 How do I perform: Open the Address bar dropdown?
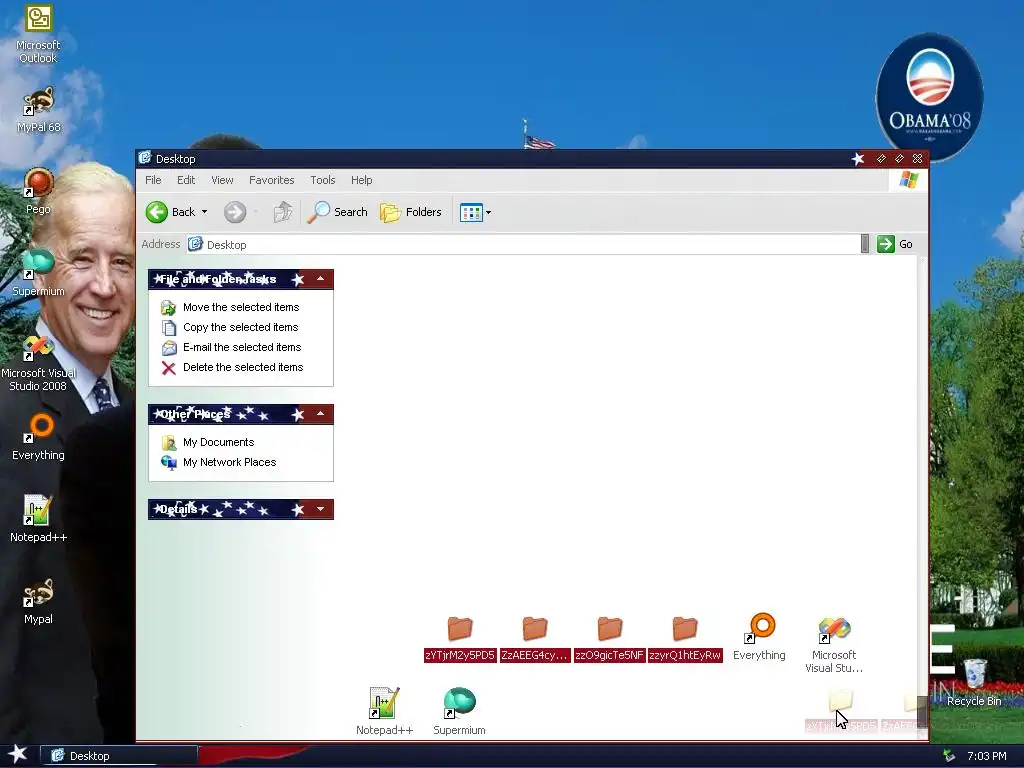[x=865, y=244]
